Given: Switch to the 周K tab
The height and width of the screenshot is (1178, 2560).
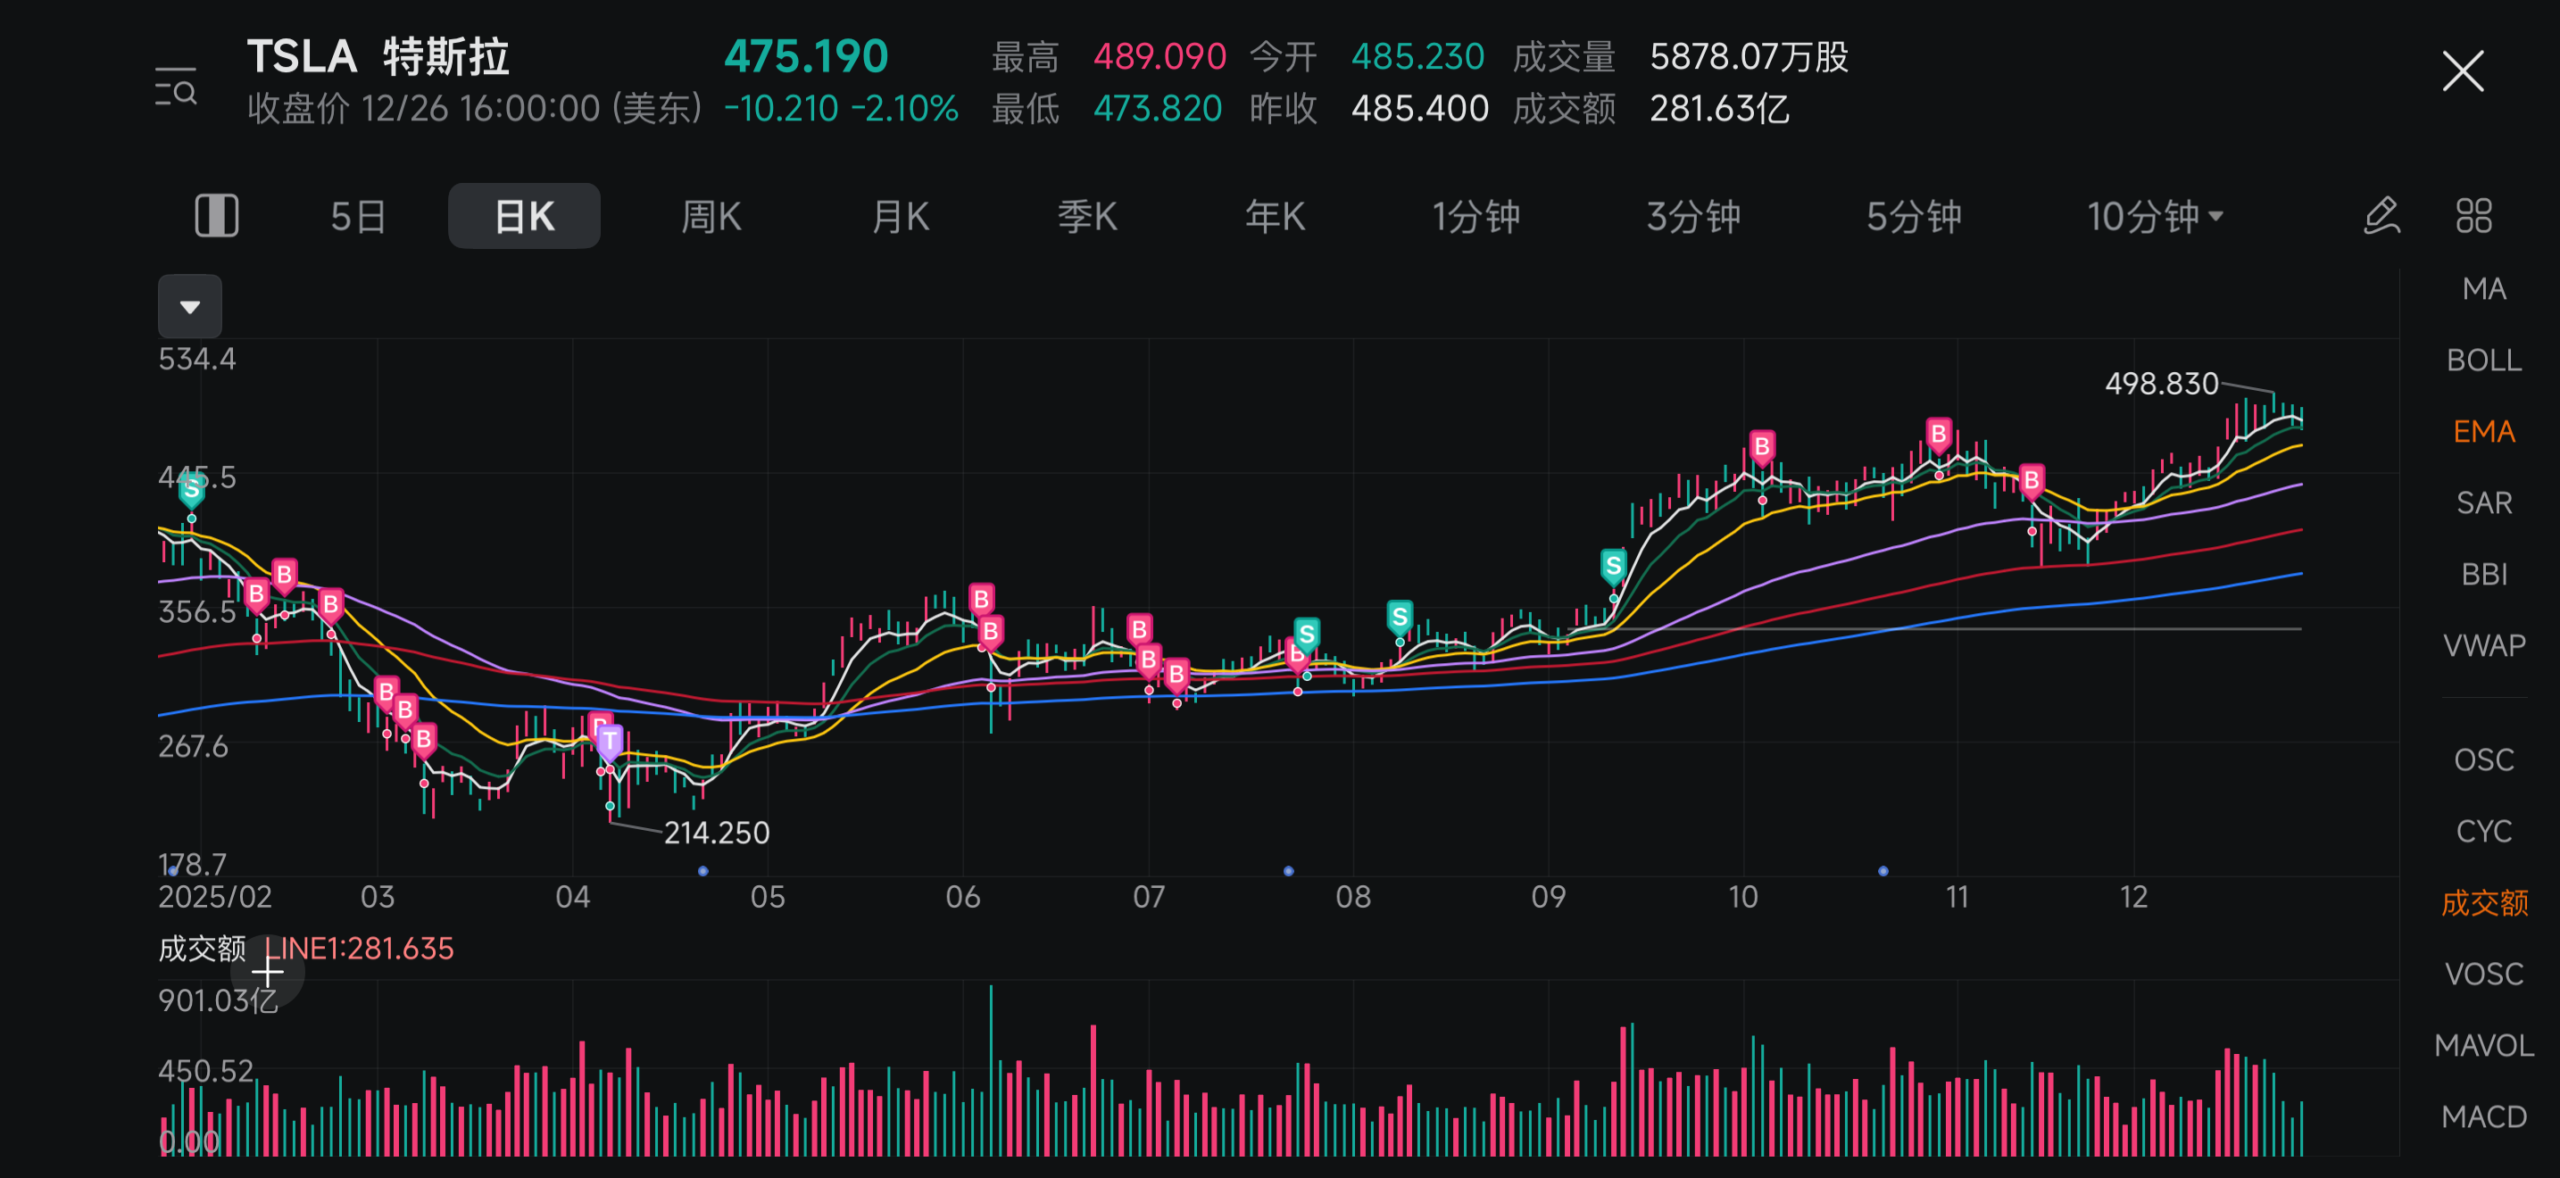Looking at the screenshot, I should tap(711, 216).
